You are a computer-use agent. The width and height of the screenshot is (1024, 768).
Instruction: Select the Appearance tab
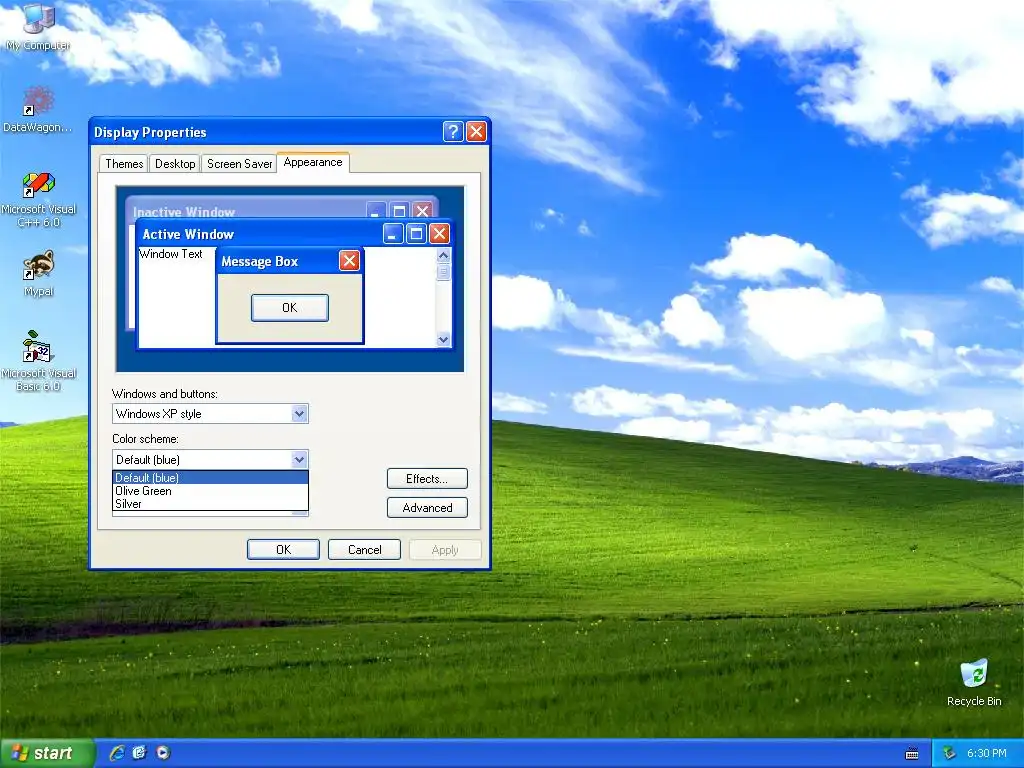[x=313, y=163]
